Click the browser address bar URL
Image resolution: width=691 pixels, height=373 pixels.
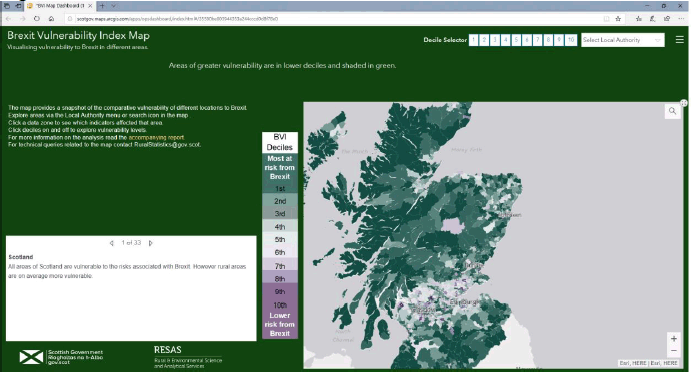point(177,19)
